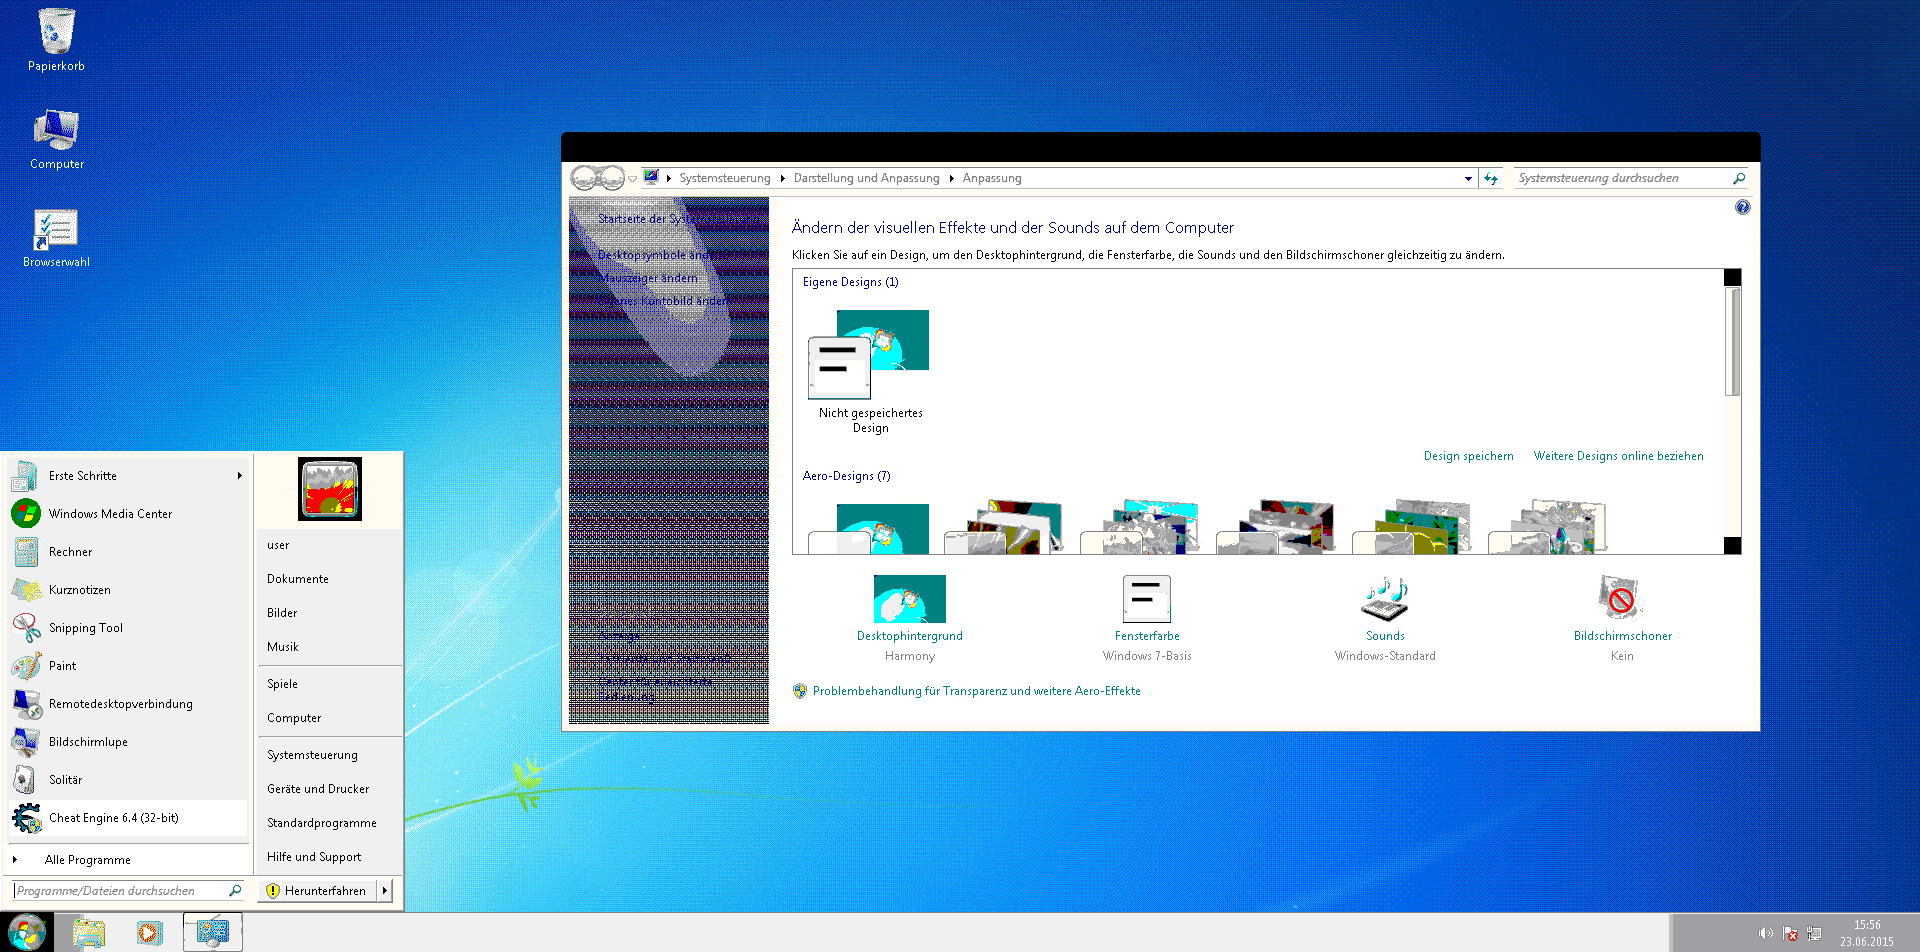1920x952 pixels.
Task: Click Weitere Designs online beziehen
Action: pyautogui.click(x=1618, y=456)
